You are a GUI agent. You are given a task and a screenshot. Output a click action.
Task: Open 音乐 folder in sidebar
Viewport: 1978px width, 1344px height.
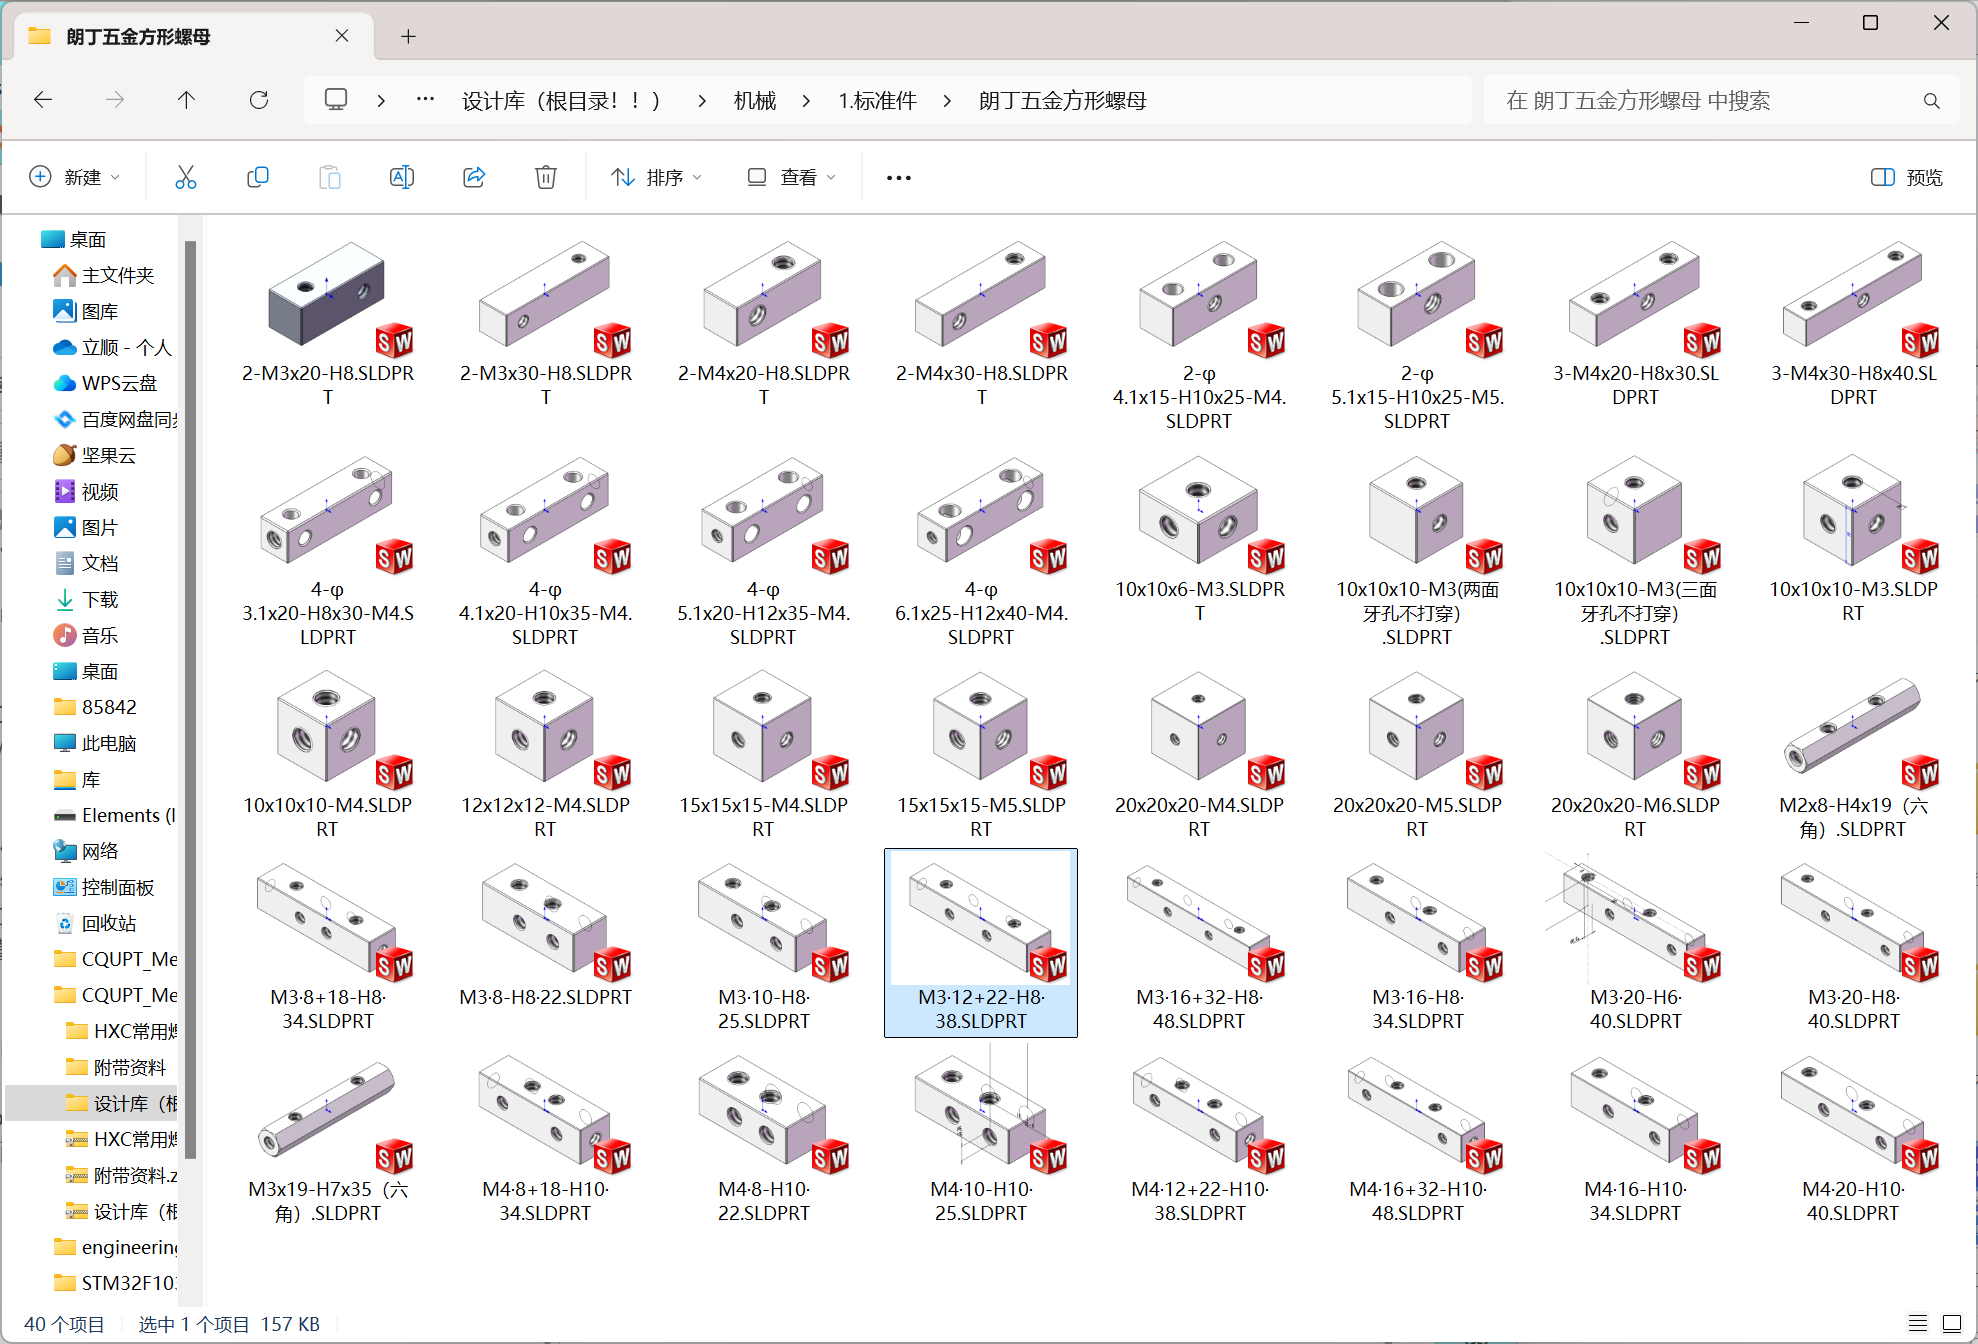[x=86, y=635]
